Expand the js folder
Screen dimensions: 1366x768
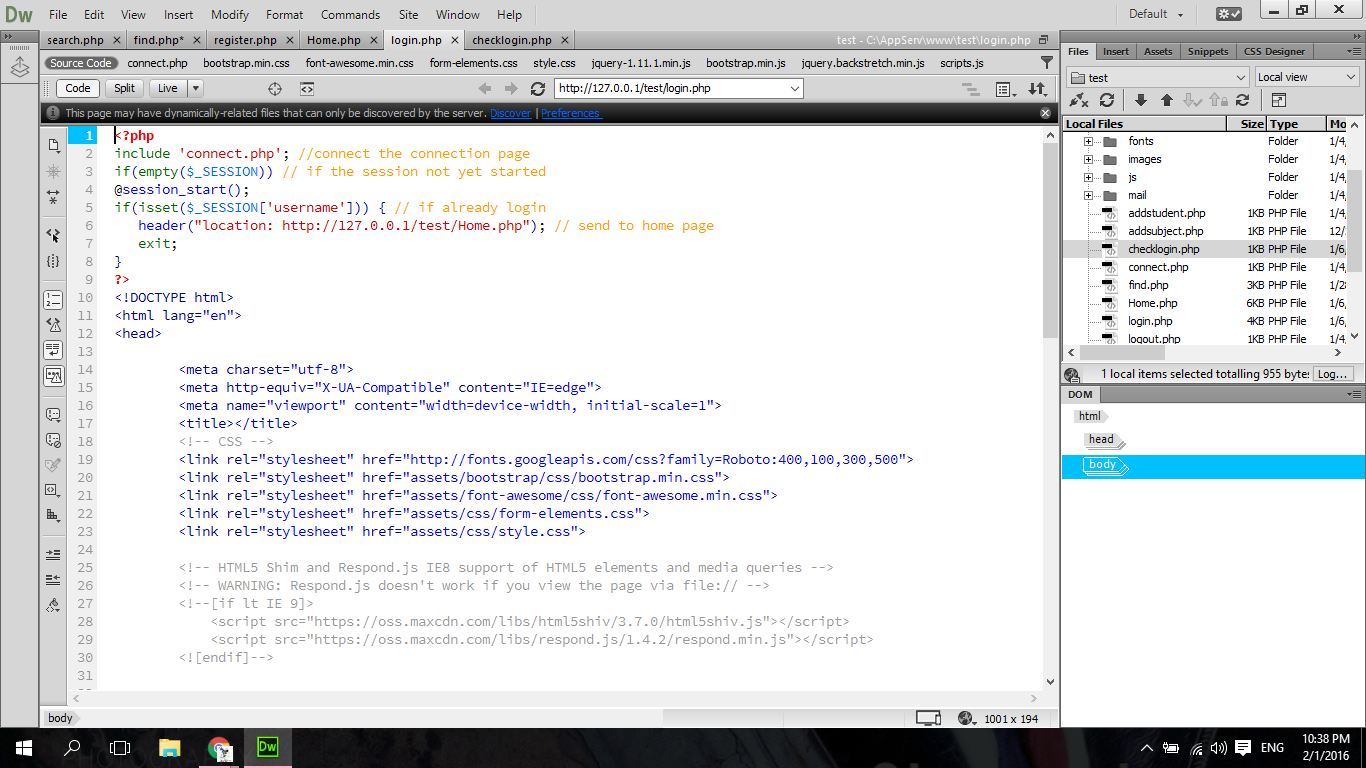[x=1089, y=177]
